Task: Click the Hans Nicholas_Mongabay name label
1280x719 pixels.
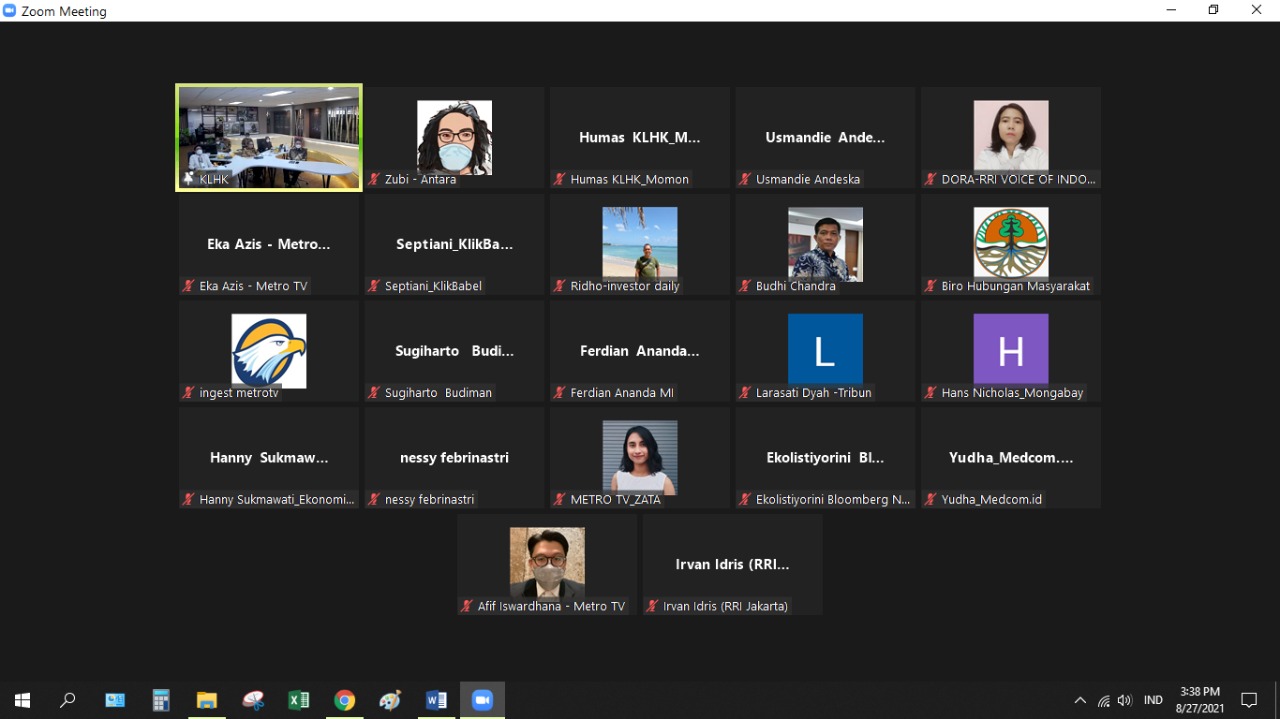Action: tap(1011, 393)
